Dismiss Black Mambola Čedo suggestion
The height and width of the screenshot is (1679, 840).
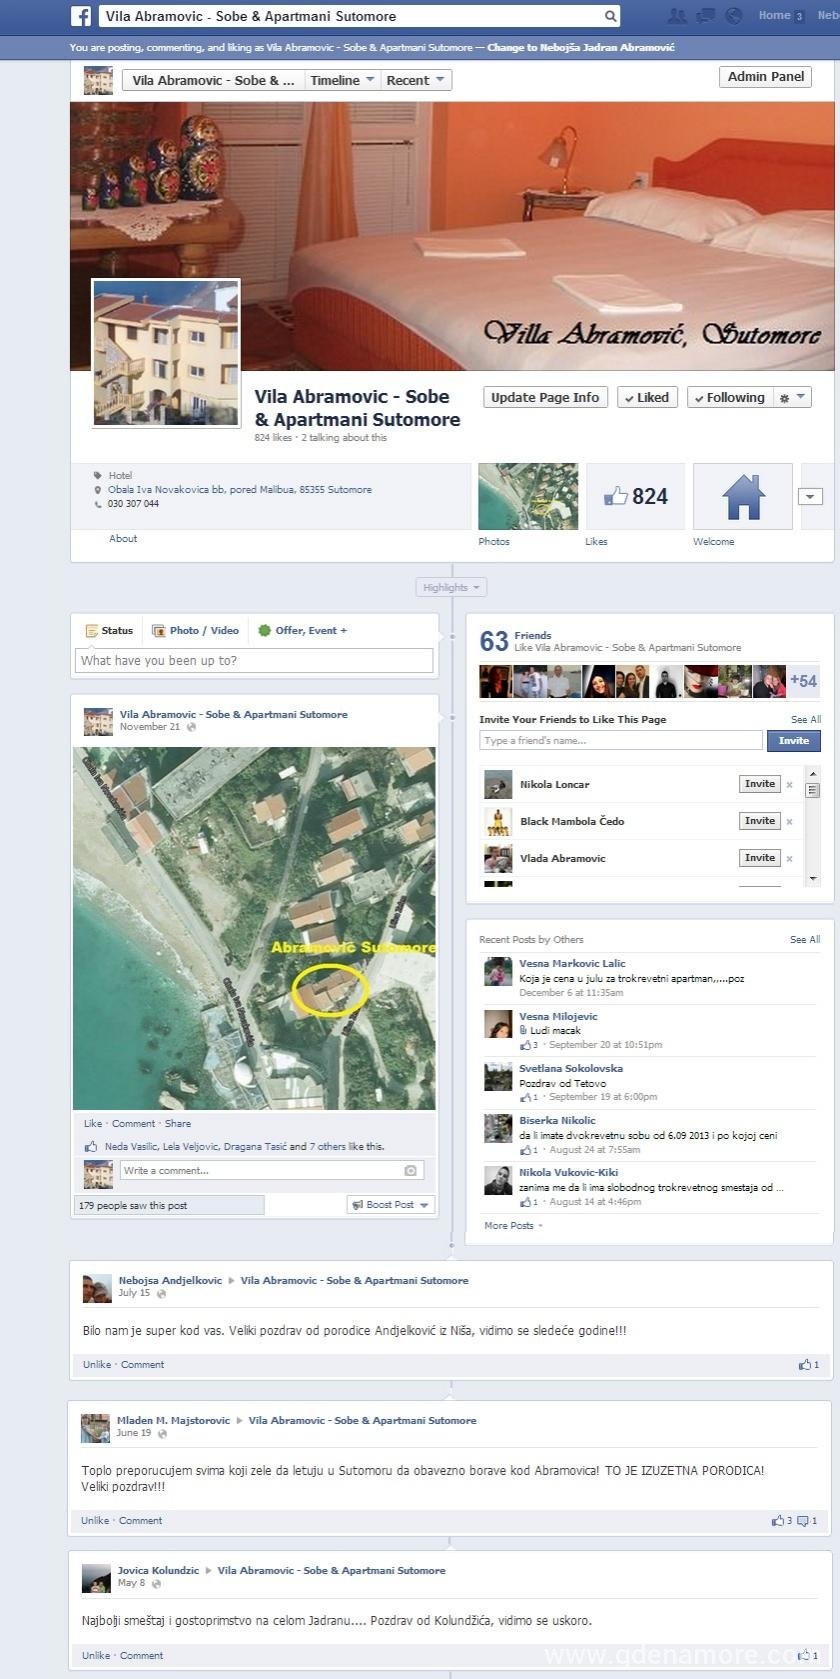tap(790, 822)
